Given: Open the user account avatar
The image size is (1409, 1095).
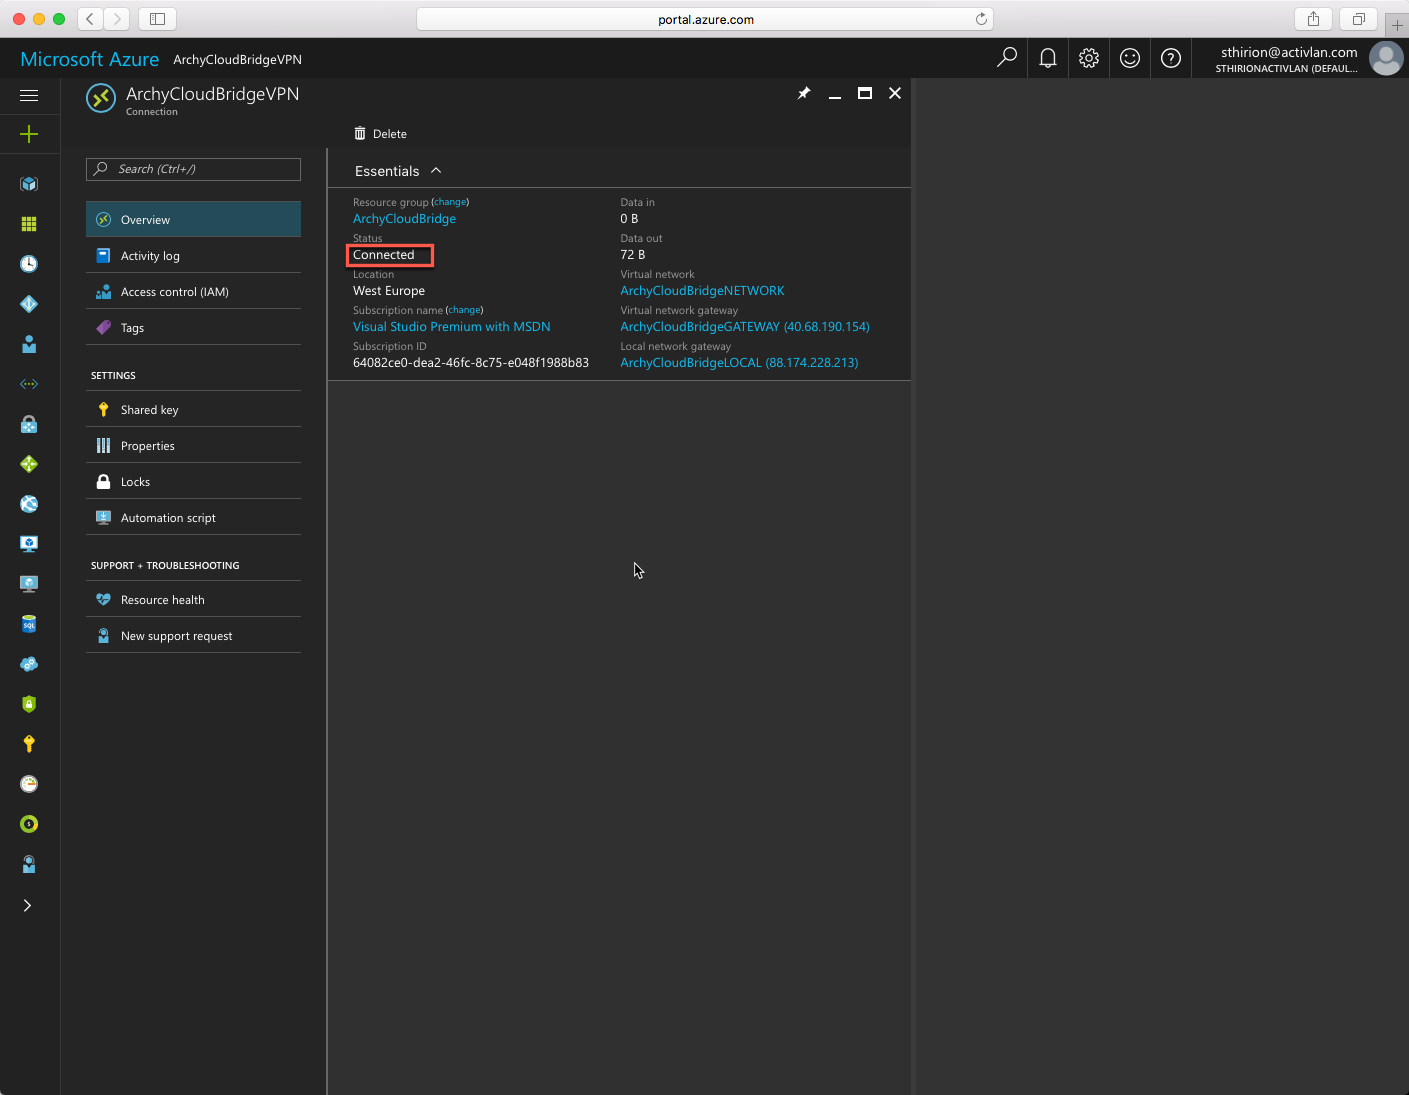Looking at the screenshot, I should point(1386,58).
